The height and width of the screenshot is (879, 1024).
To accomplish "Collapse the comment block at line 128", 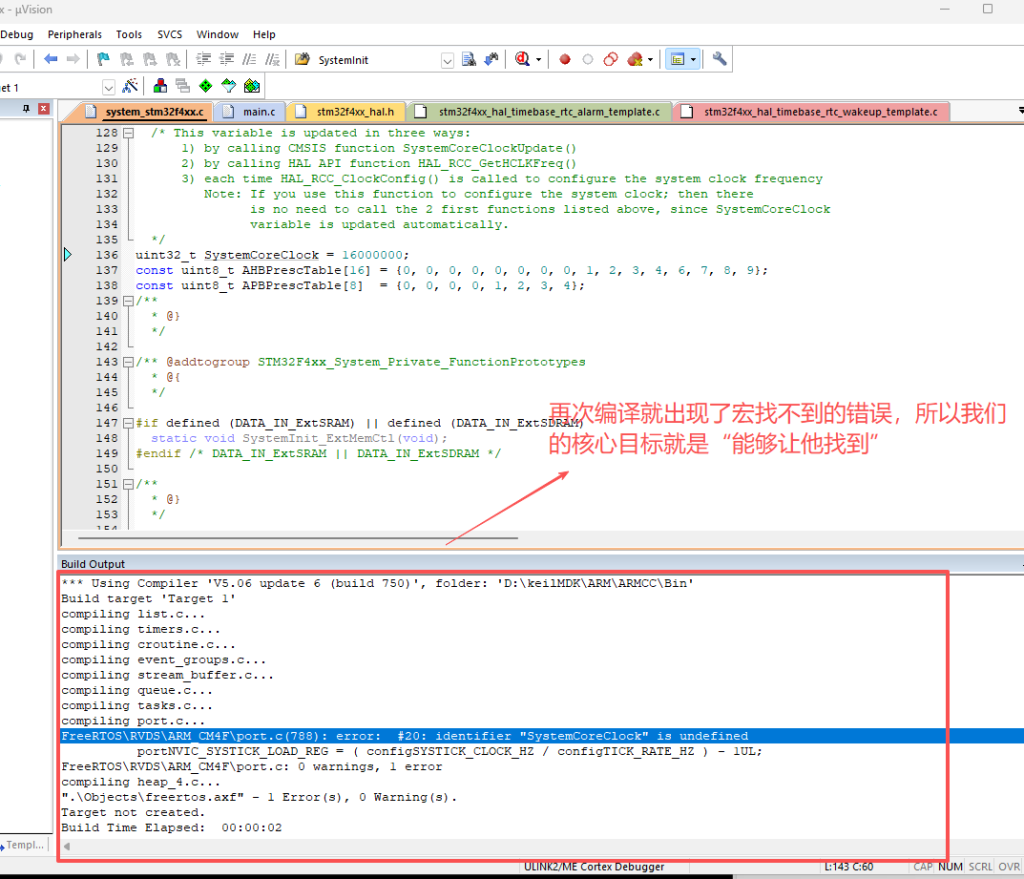I will coord(128,133).
